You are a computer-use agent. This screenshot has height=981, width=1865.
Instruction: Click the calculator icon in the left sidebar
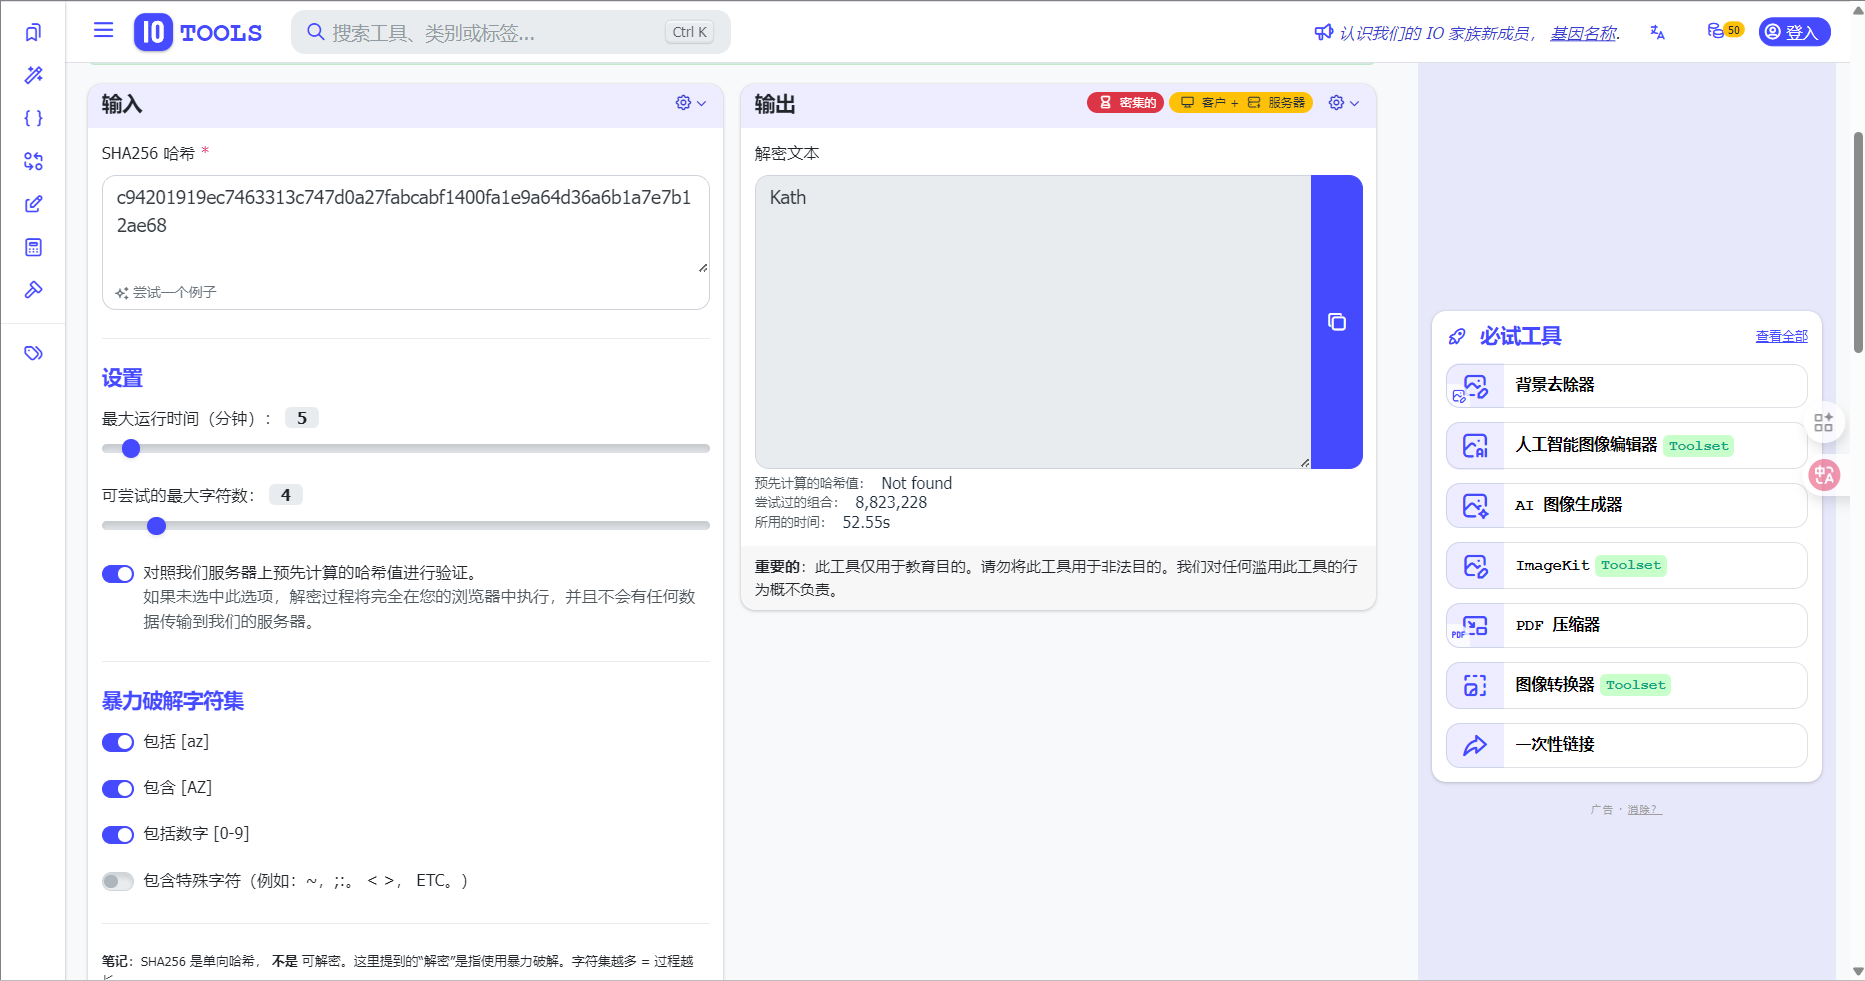[x=33, y=247]
